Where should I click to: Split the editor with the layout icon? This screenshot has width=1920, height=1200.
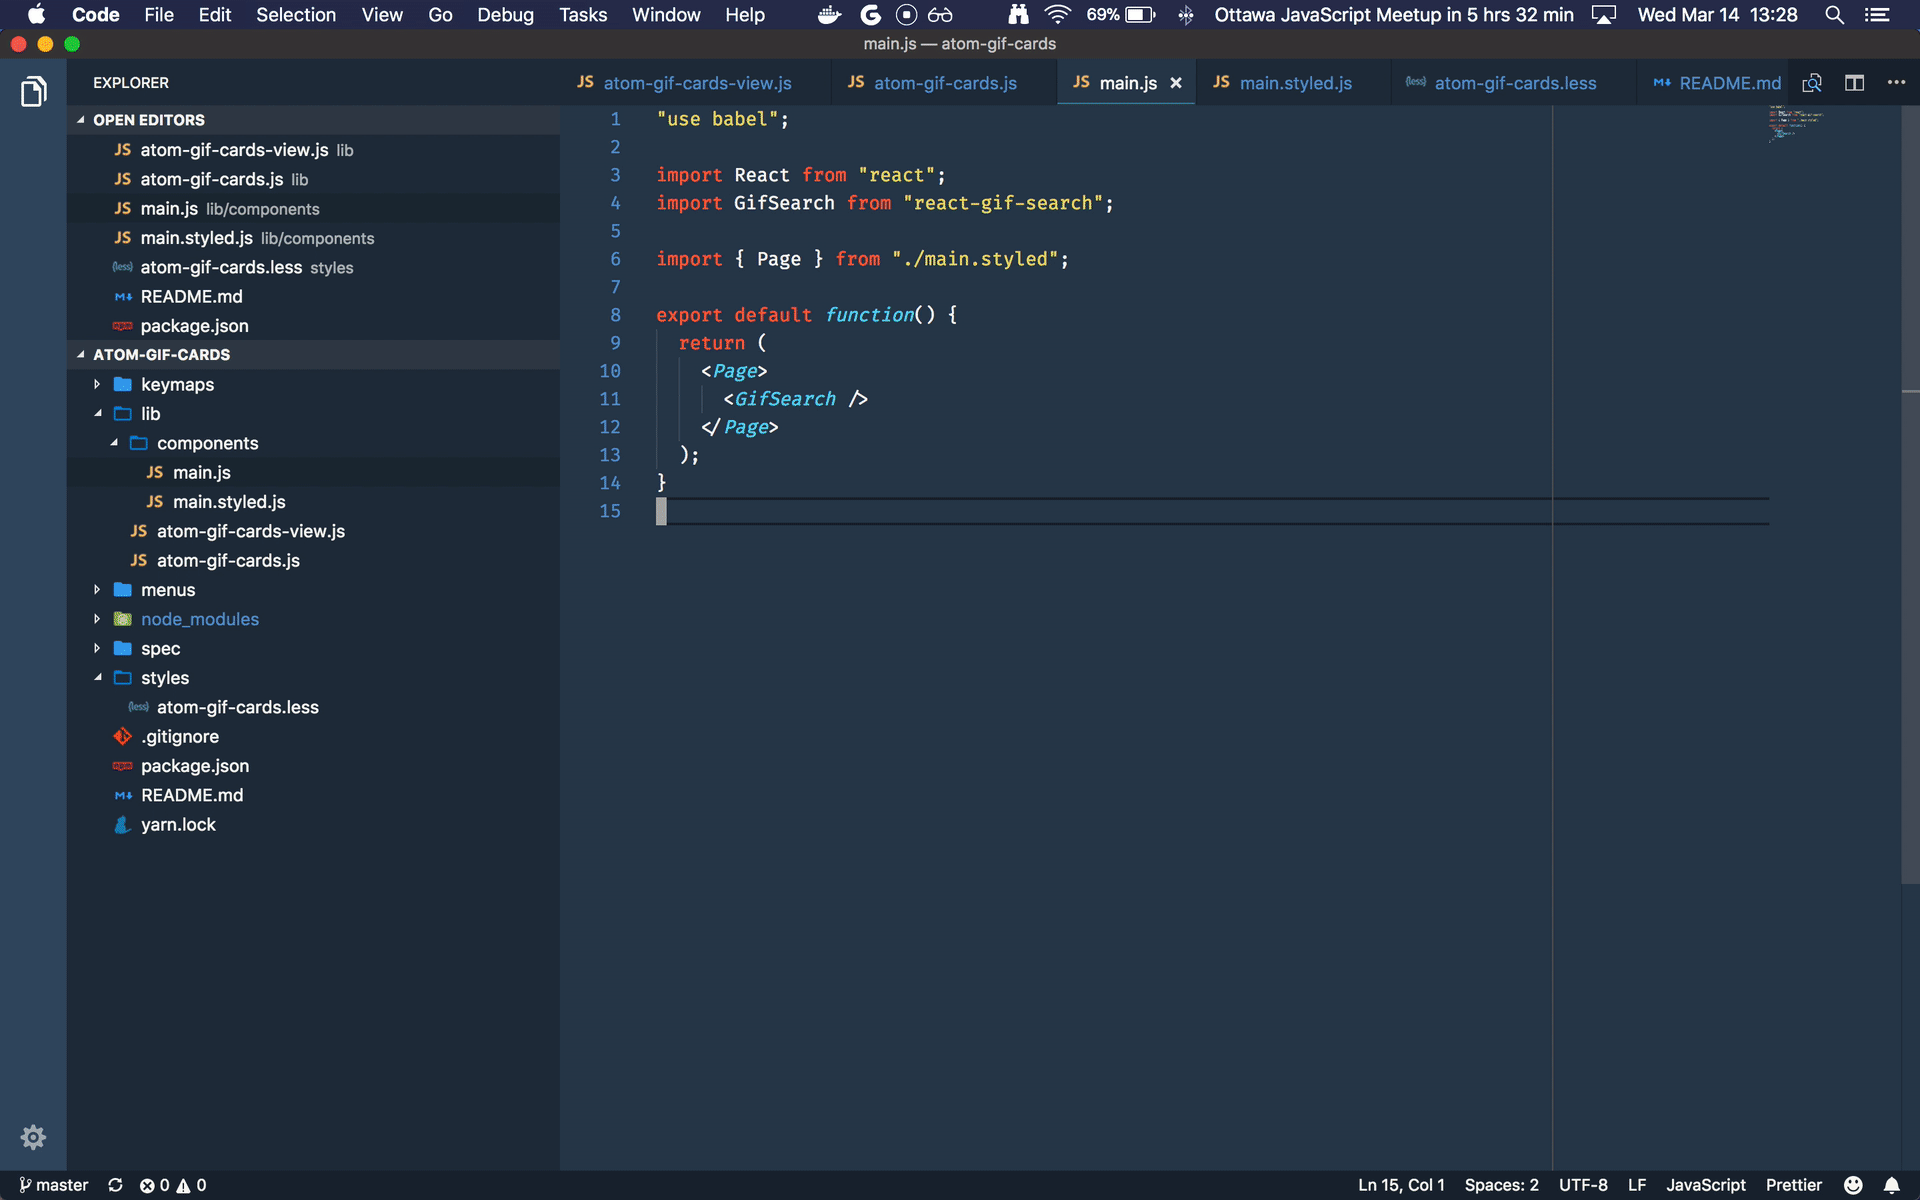(1854, 83)
